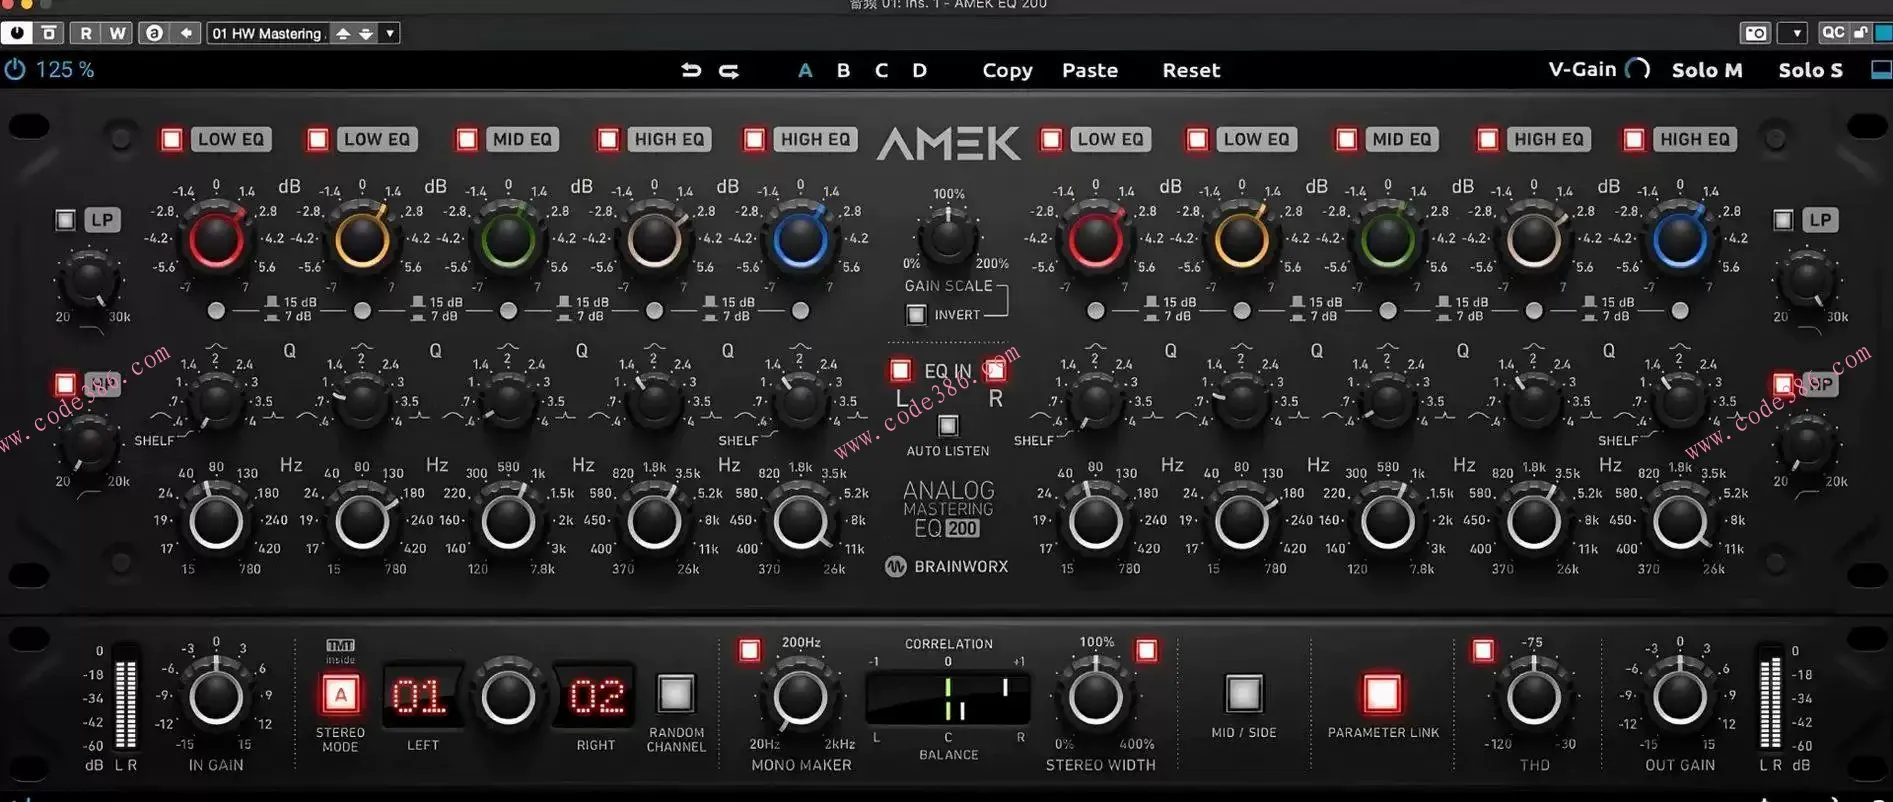
Task: Click the THD knob
Action: coord(1533,698)
